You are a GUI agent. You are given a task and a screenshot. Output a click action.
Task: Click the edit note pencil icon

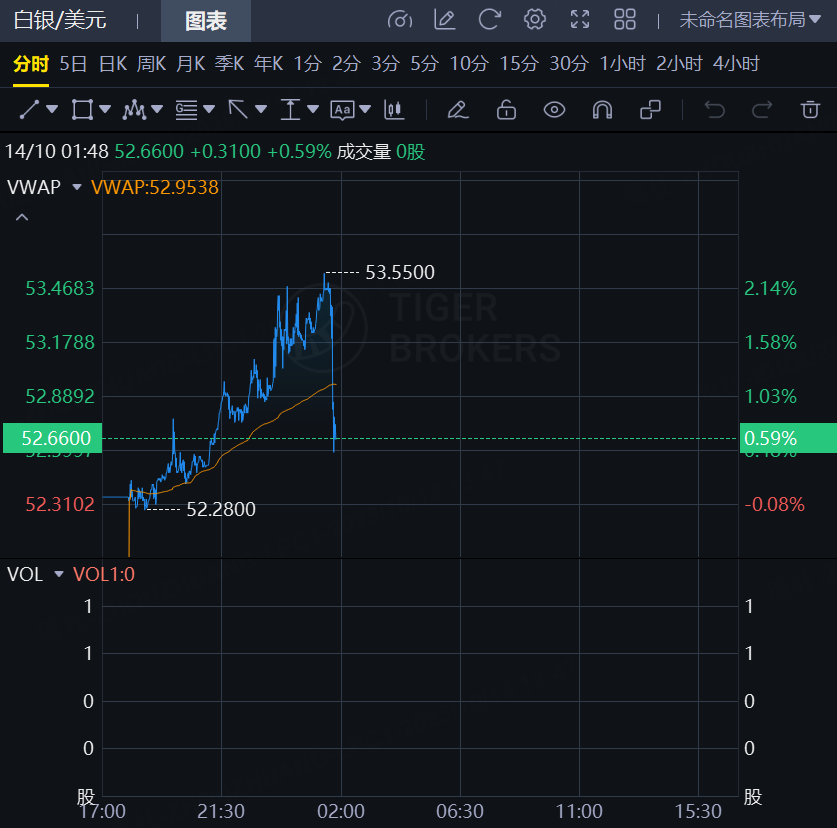[444, 20]
